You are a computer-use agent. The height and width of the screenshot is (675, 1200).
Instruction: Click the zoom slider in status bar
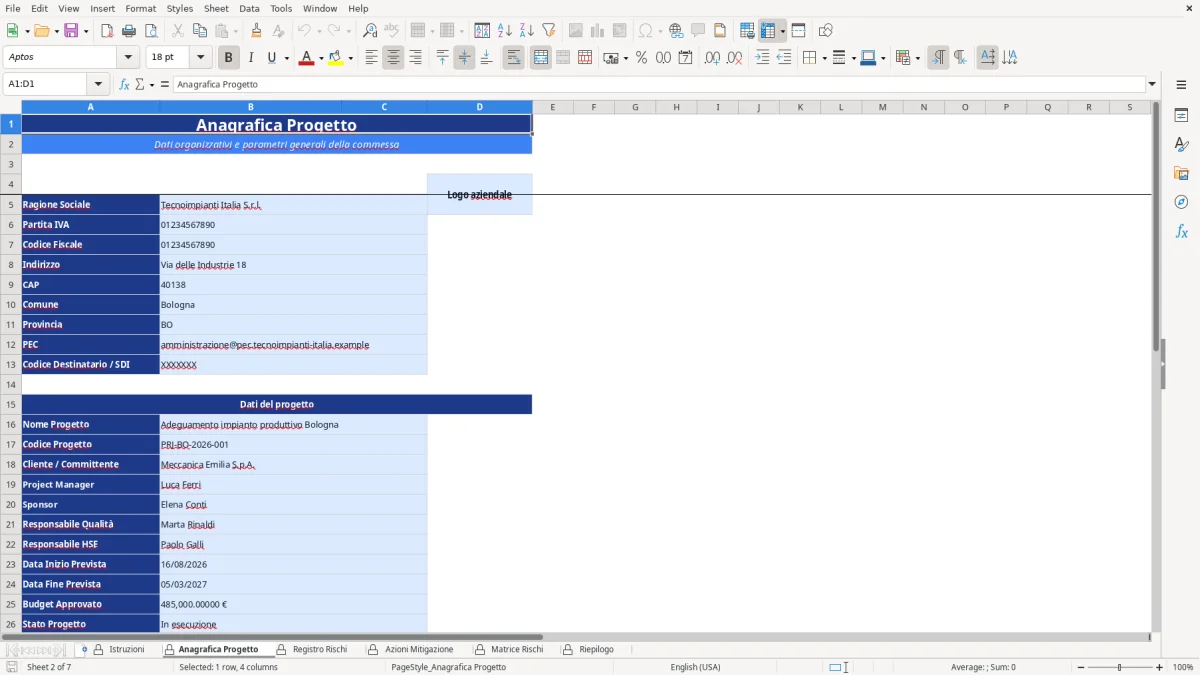click(1120, 667)
